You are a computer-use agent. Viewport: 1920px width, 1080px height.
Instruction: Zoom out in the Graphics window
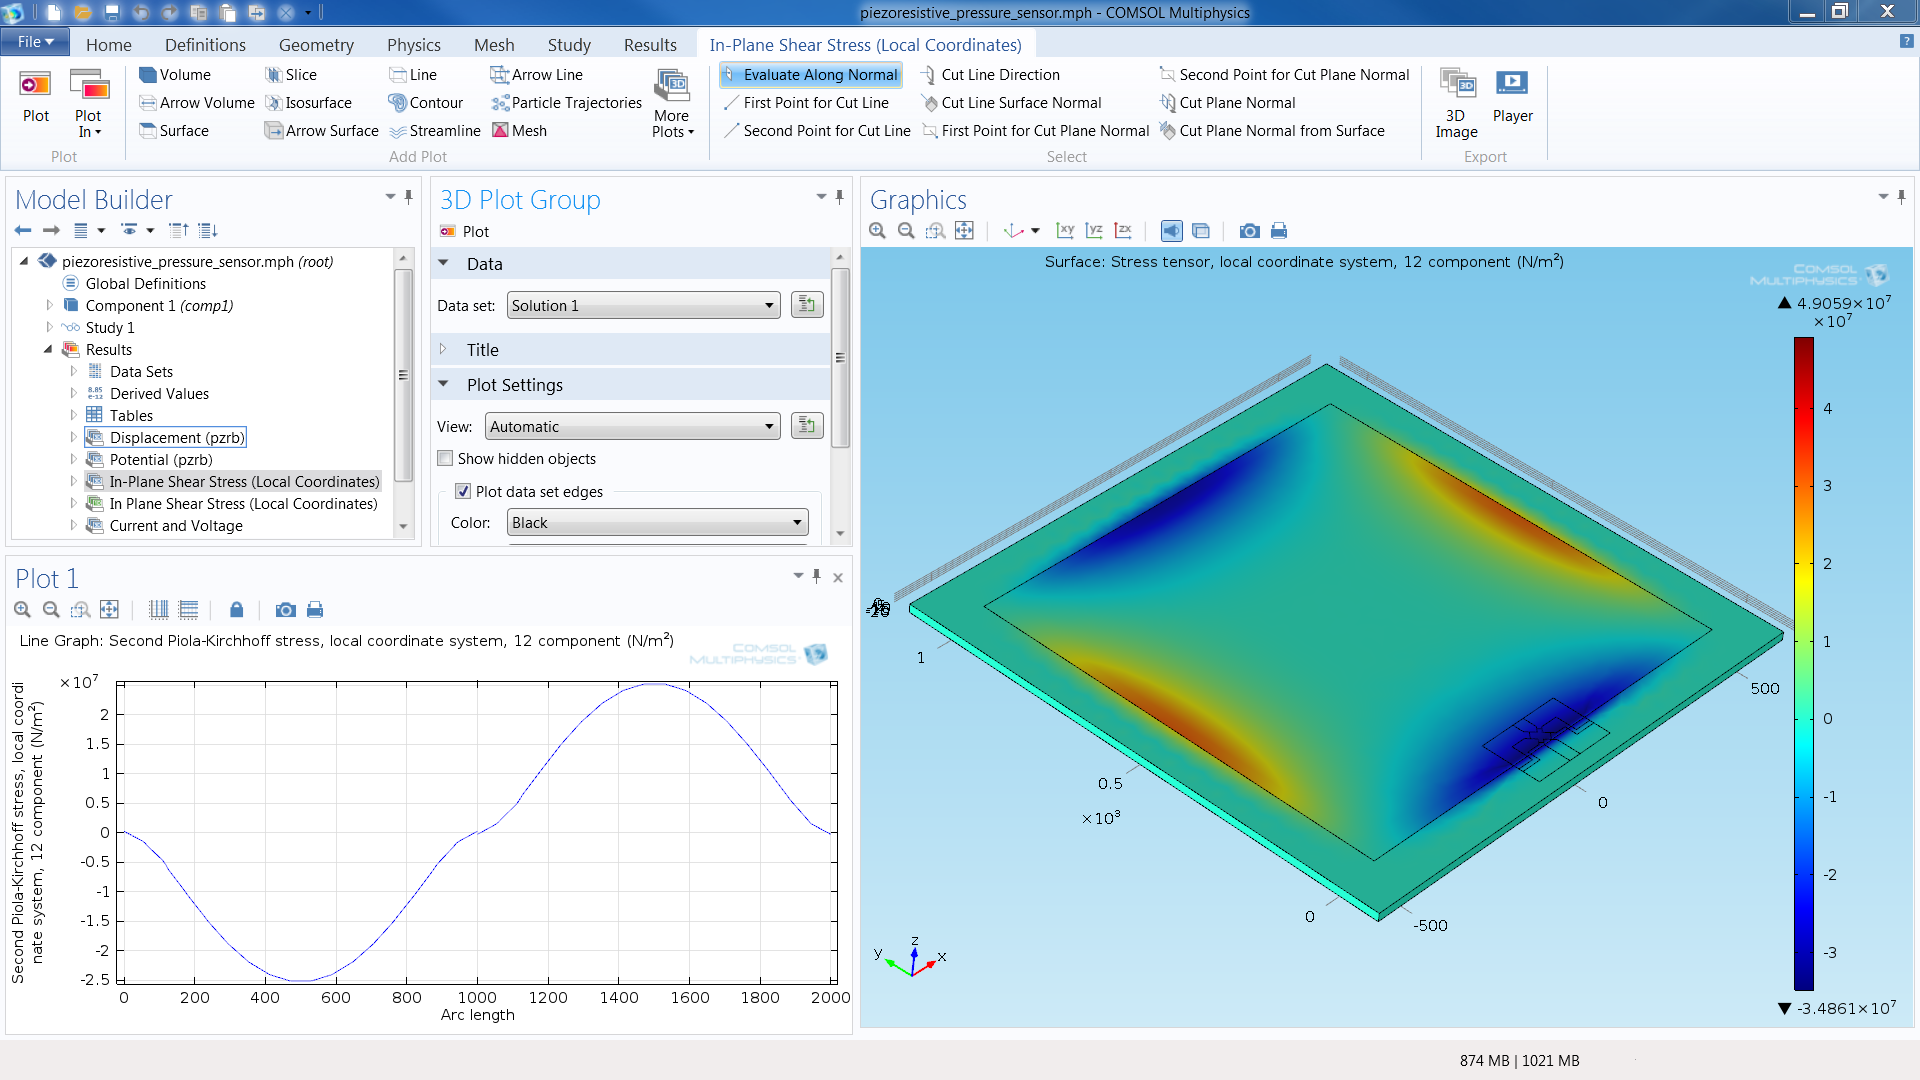coord(906,231)
